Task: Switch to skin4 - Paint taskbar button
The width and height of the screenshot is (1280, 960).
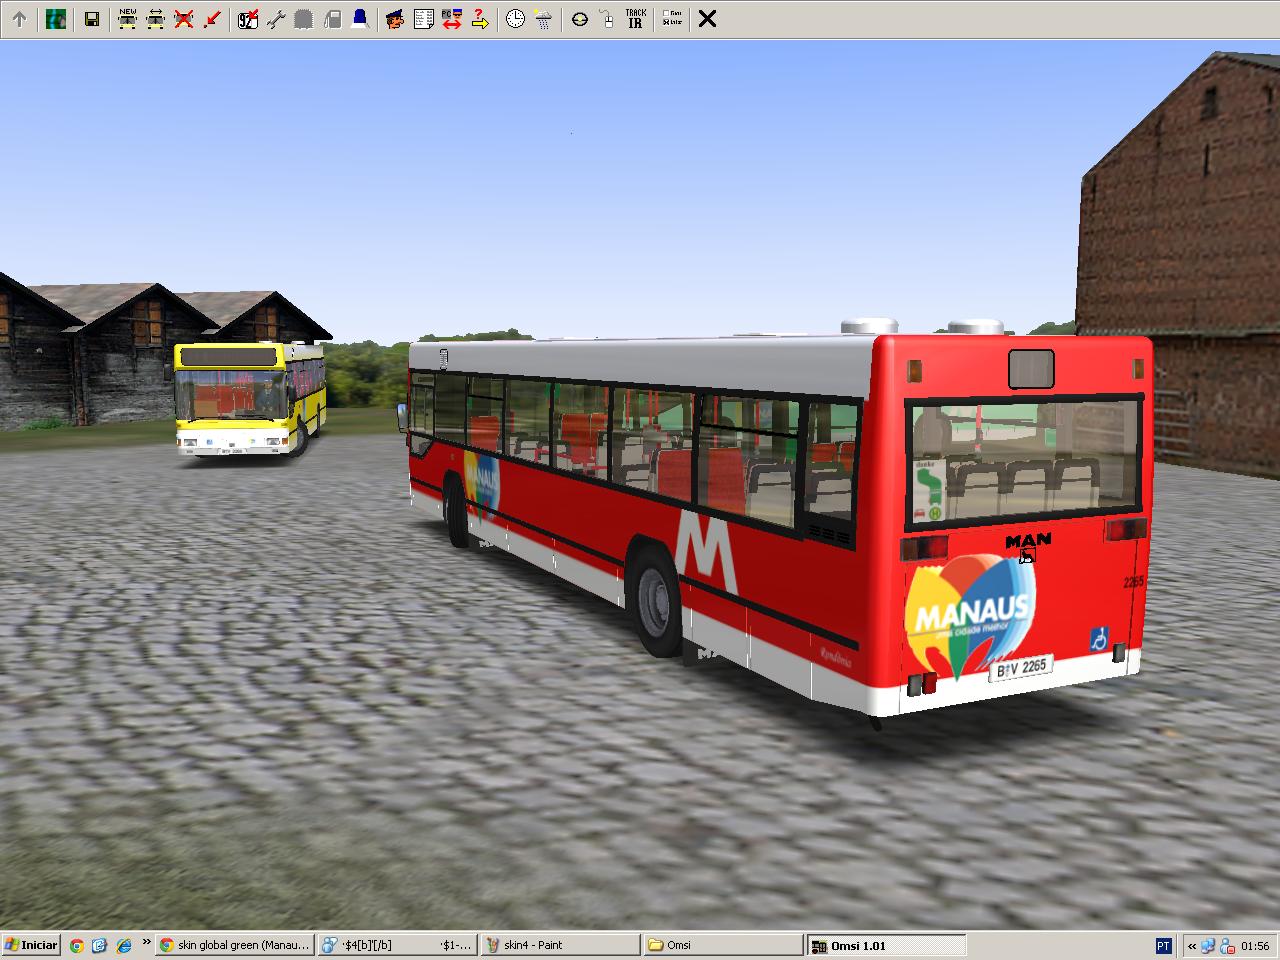Action: coord(560,945)
